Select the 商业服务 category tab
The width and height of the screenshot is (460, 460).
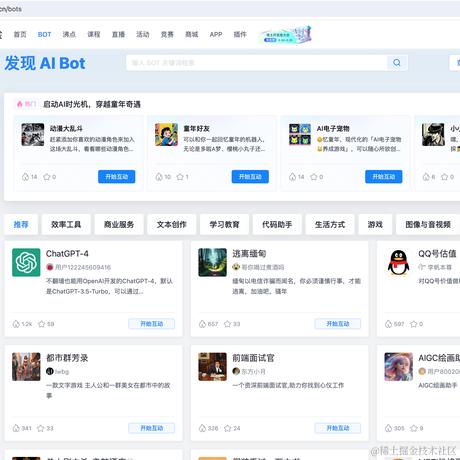pyautogui.click(x=119, y=225)
